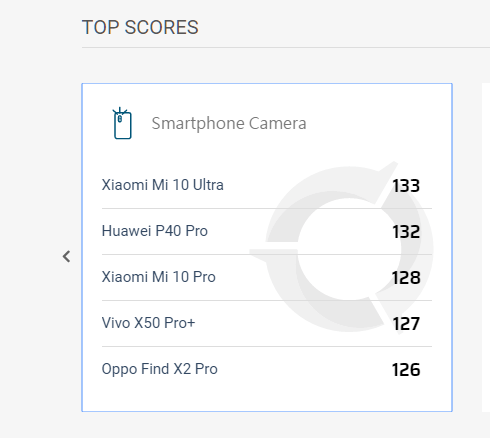Click the score 133
Image resolution: width=490 pixels, height=438 pixels.
click(406, 186)
